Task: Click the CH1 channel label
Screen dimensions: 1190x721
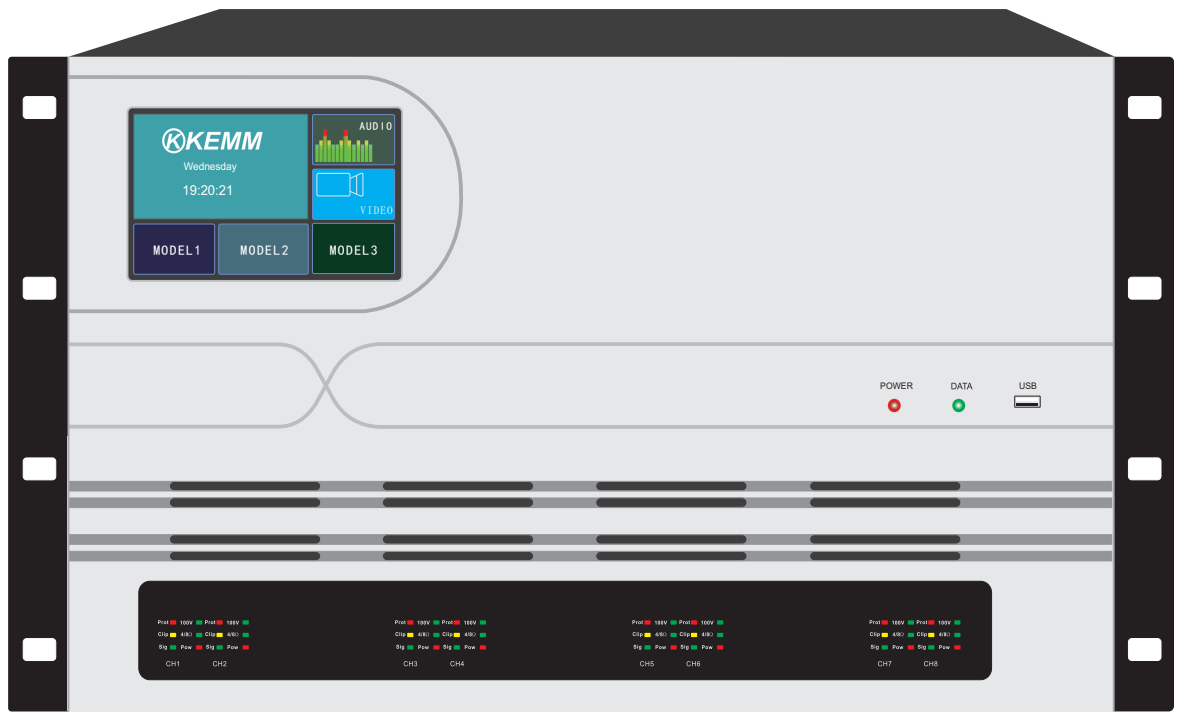Action: [172, 664]
